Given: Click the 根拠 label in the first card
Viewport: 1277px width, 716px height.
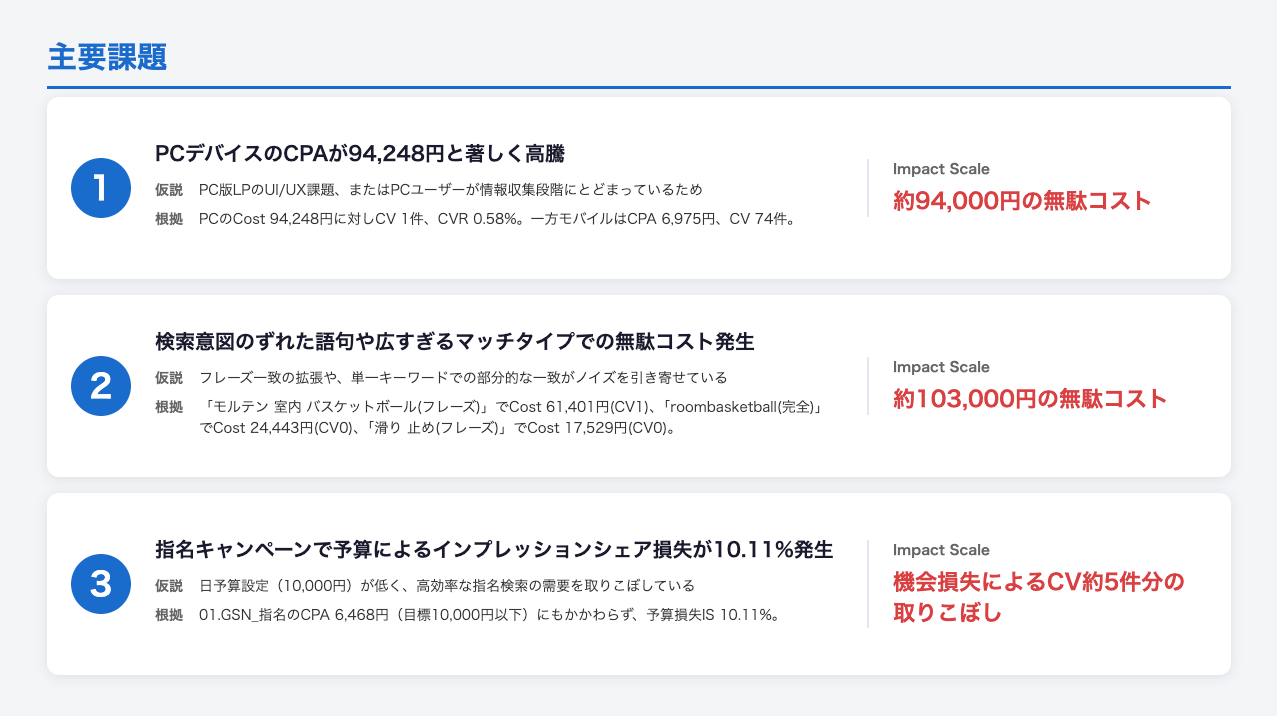Looking at the screenshot, I should [x=169, y=218].
